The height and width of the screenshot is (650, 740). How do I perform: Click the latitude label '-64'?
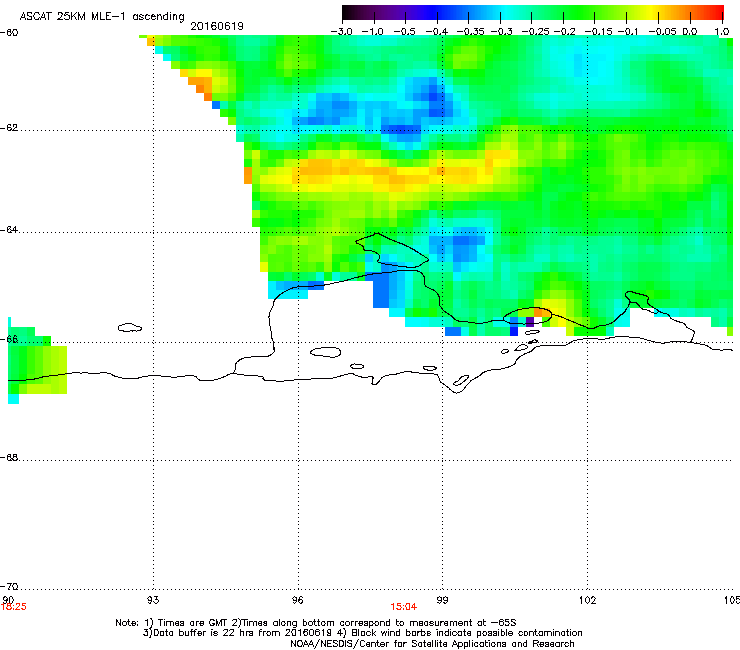9,230
